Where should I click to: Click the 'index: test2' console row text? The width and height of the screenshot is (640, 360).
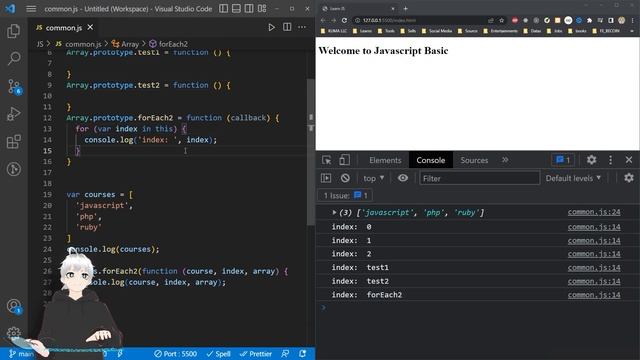(x=360, y=281)
